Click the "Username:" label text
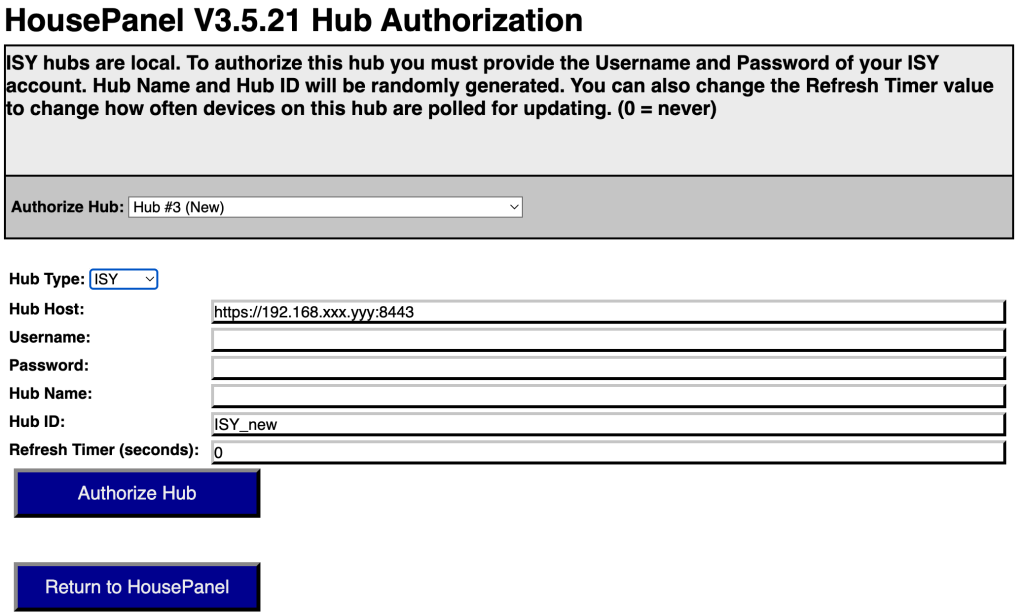1024x615 pixels. coord(50,338)
